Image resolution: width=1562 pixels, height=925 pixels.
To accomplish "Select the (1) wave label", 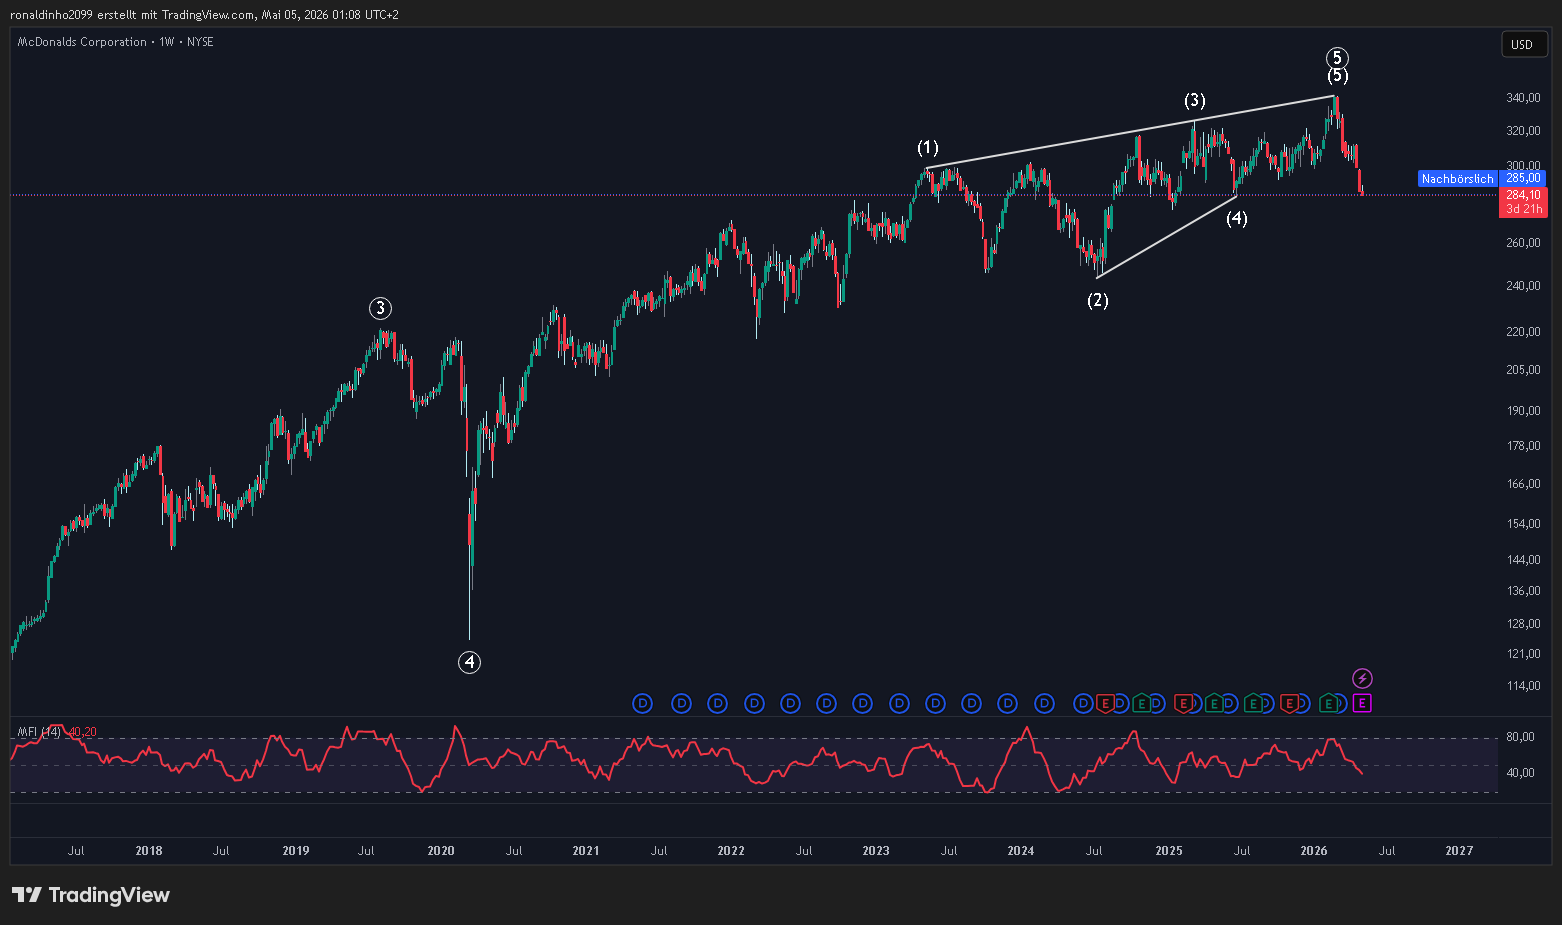I will click(x=928, y=148).
